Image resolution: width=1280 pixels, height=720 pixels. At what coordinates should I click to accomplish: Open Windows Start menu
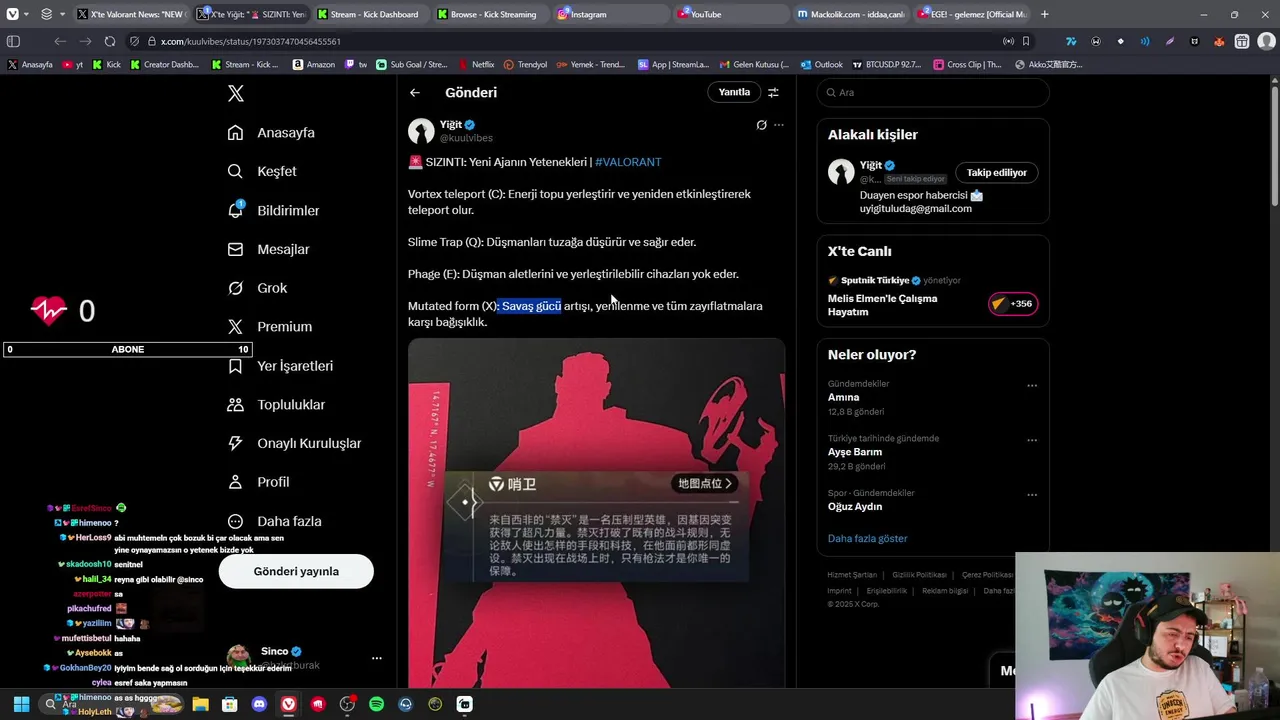pos(21,704)
